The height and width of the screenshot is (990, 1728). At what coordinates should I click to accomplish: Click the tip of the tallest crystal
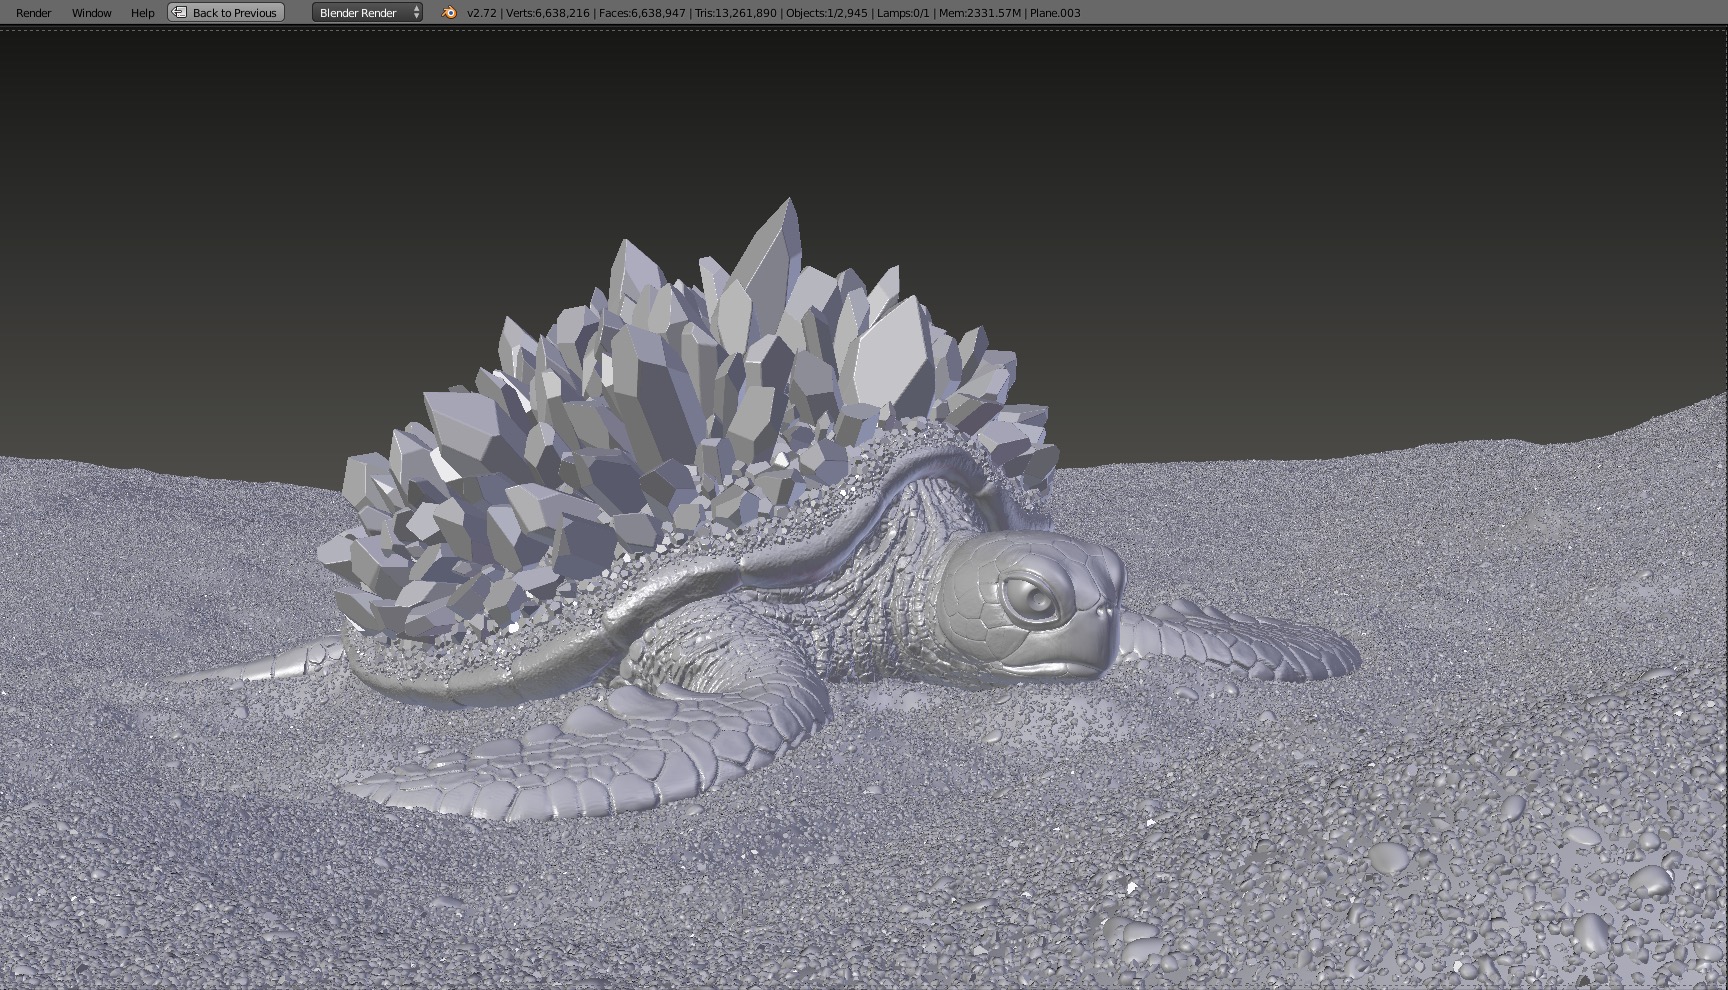(789, 201)
